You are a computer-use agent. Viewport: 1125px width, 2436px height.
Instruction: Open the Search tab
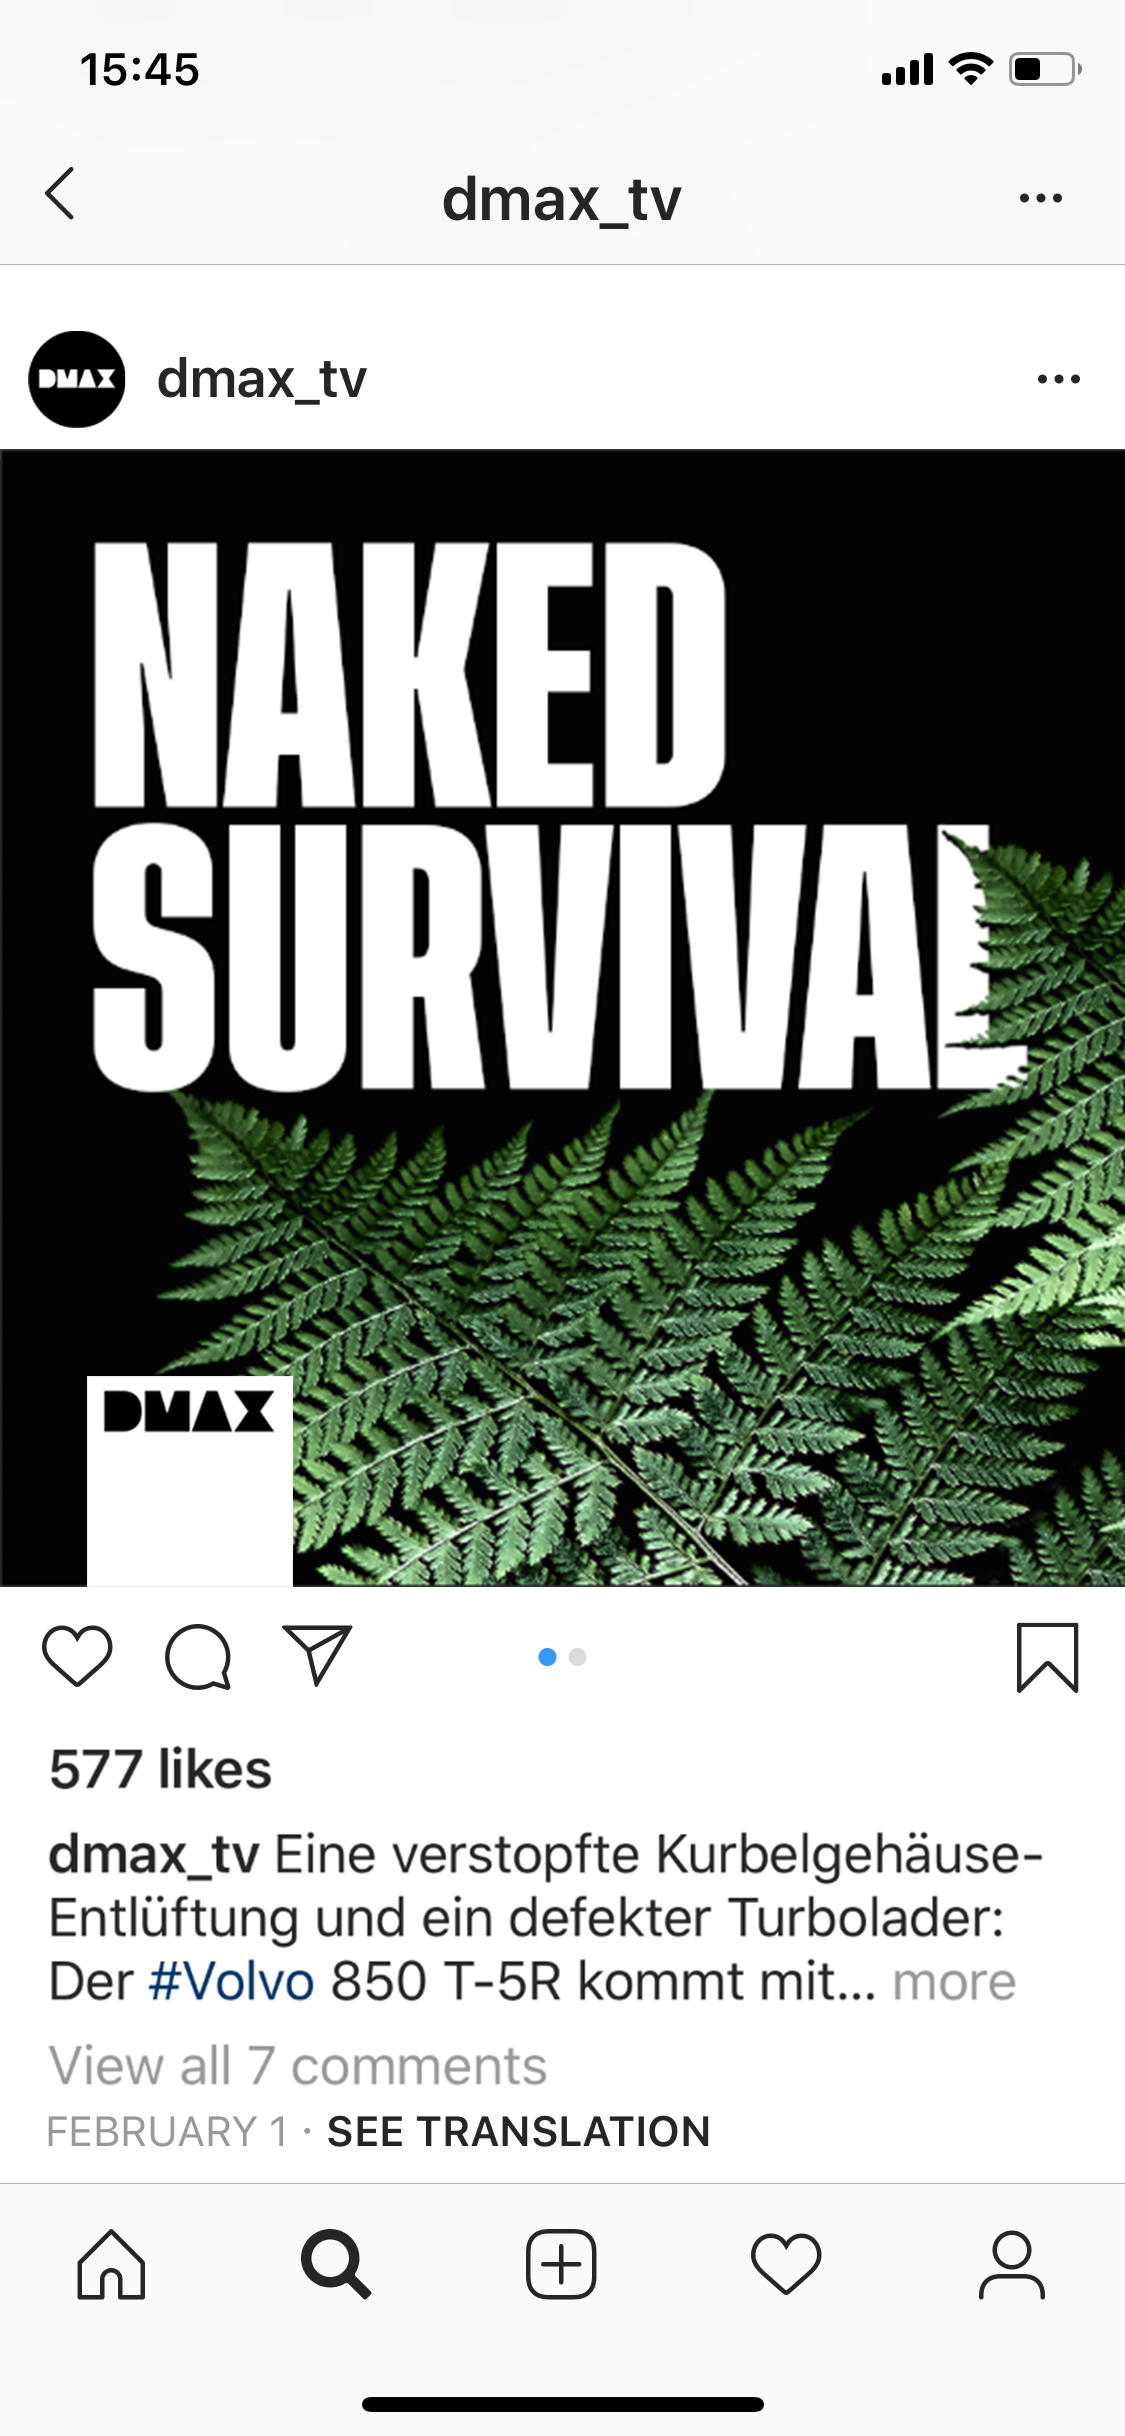pos(336,2265)
